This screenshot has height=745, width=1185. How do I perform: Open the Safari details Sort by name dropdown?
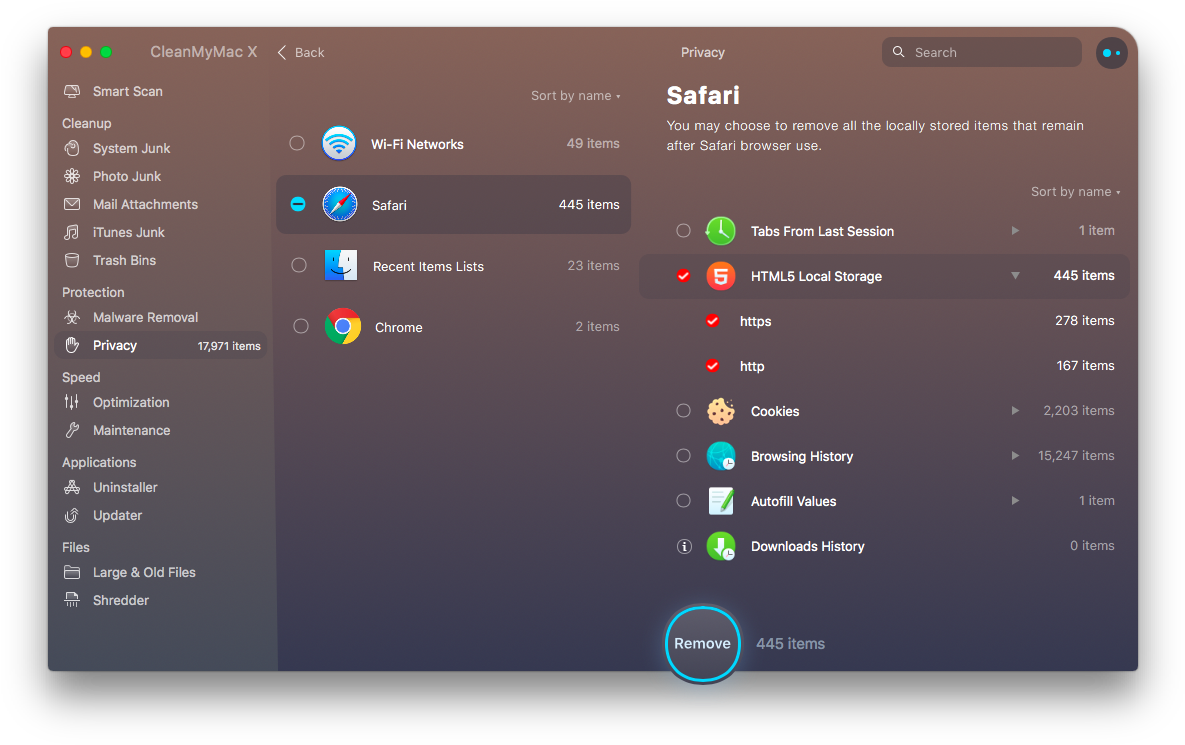click(1075, 192)
